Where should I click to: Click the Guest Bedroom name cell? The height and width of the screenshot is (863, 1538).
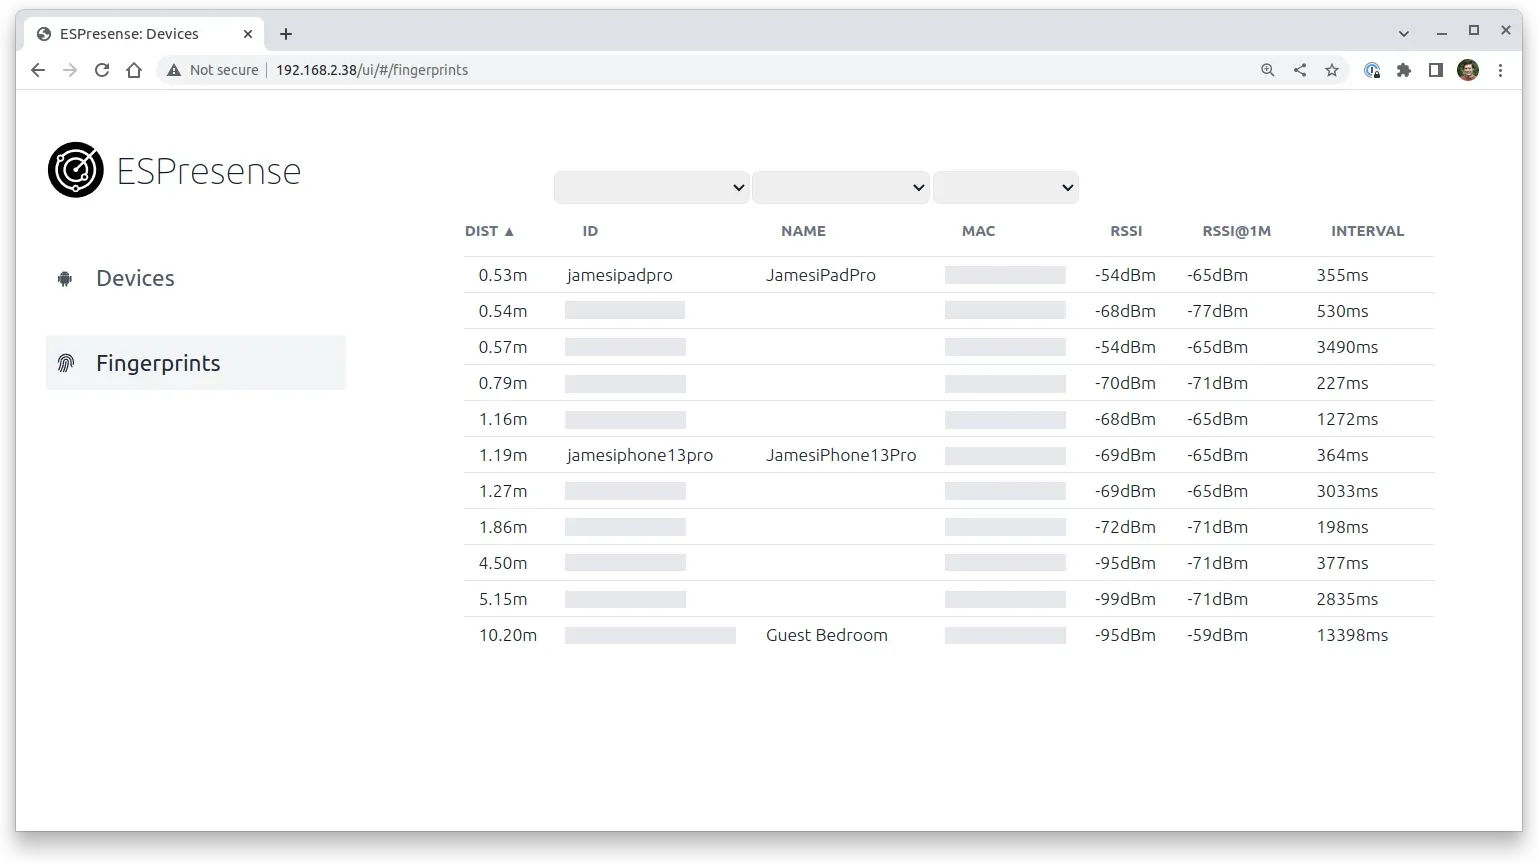pos(827,635)
